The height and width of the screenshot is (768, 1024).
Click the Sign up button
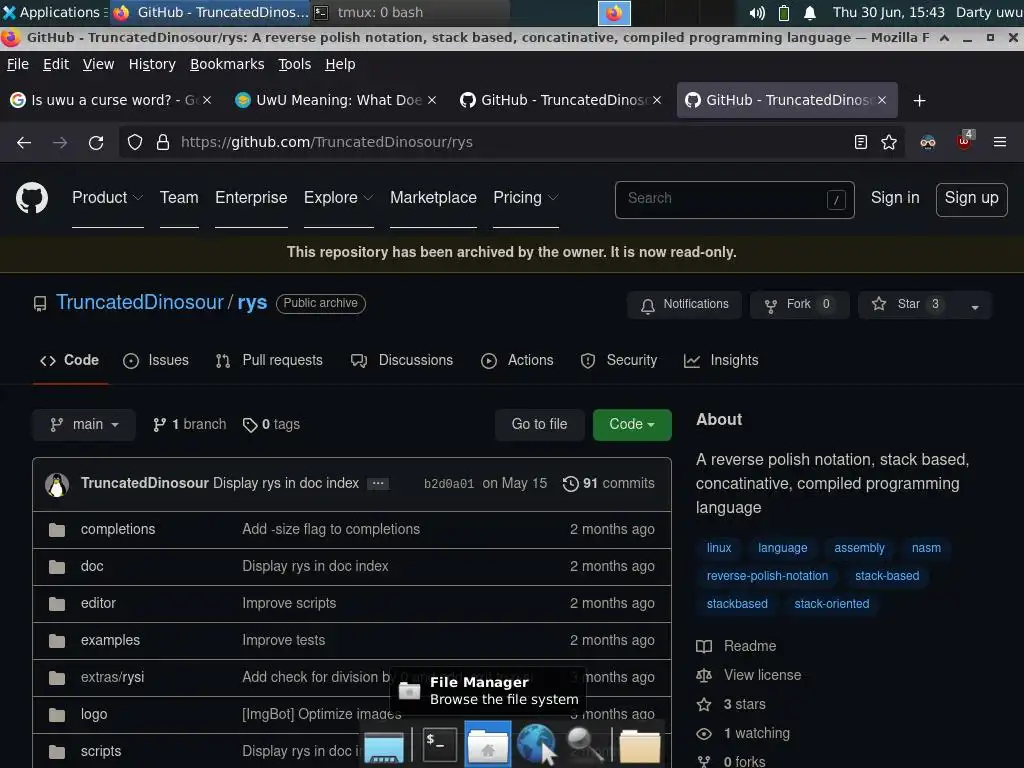[971, 199]
